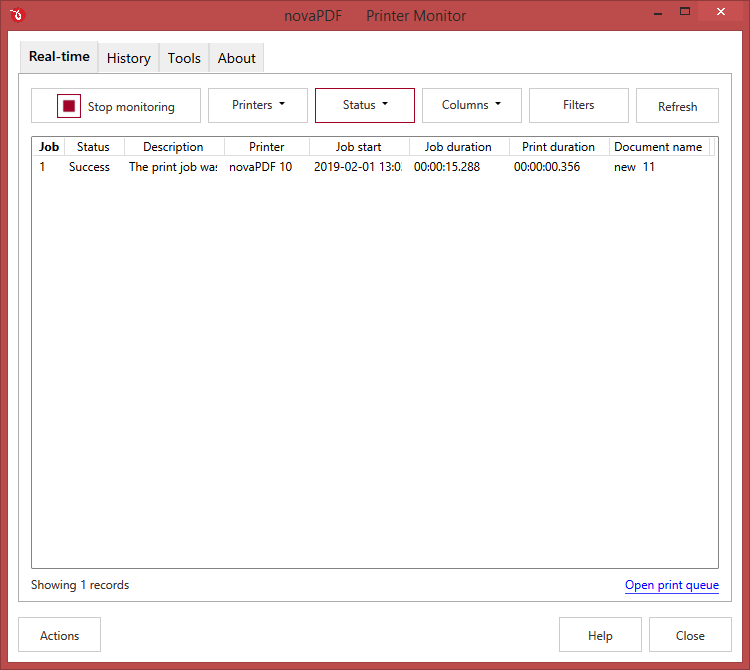
Task: Follow the Open print queue link
Action: point(672,585)
